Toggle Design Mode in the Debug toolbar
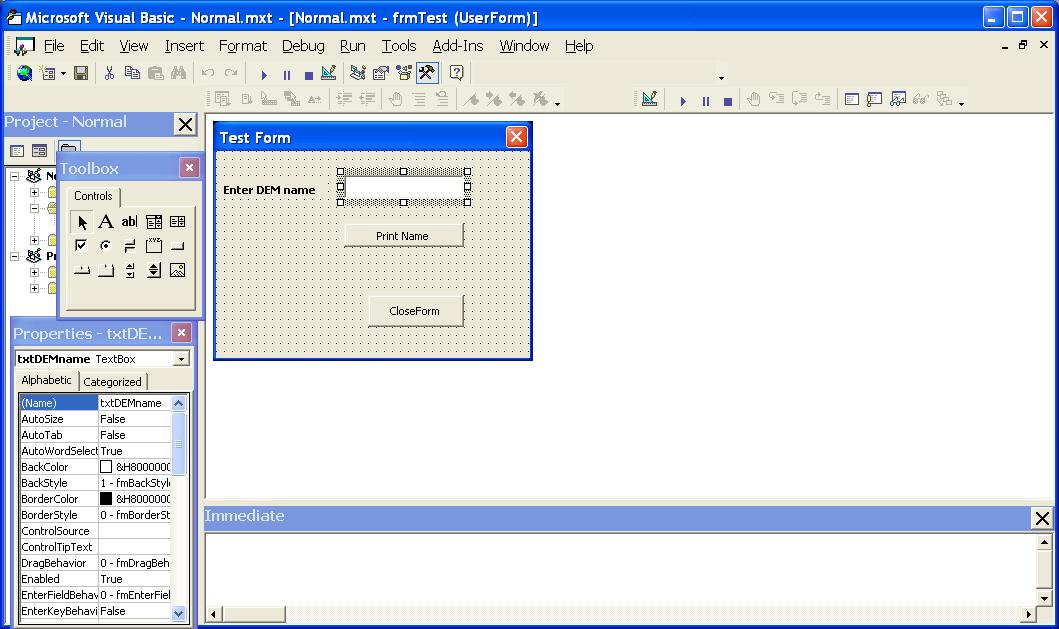 650,100
